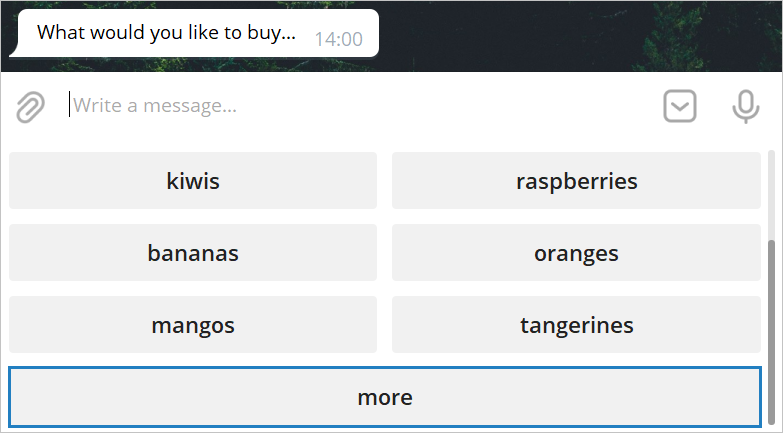Pick tangerines from the keyboard
This screenshot has width=783, height=433.
pyautogui.click(x=576, y=325)
